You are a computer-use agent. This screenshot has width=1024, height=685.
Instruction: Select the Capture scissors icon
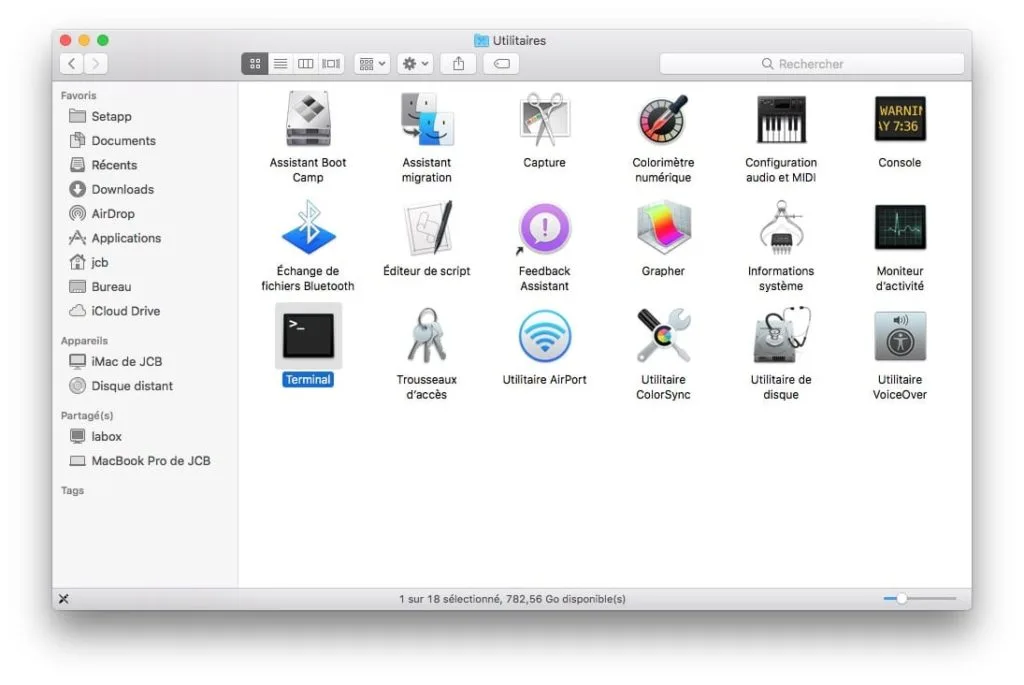(x=544, y=119)
